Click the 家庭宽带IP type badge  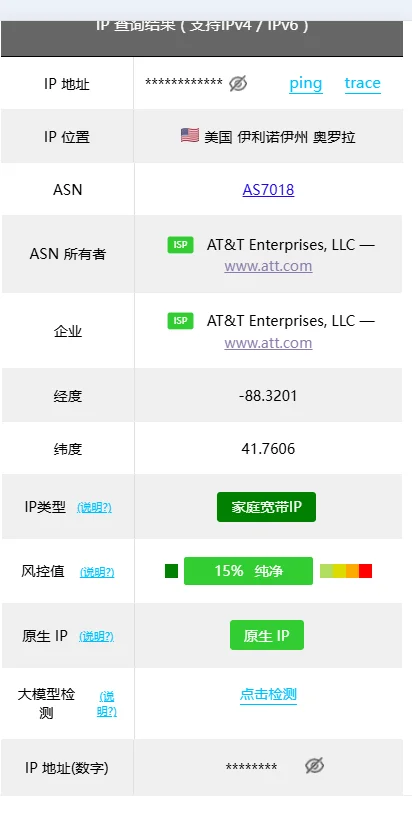266,507
